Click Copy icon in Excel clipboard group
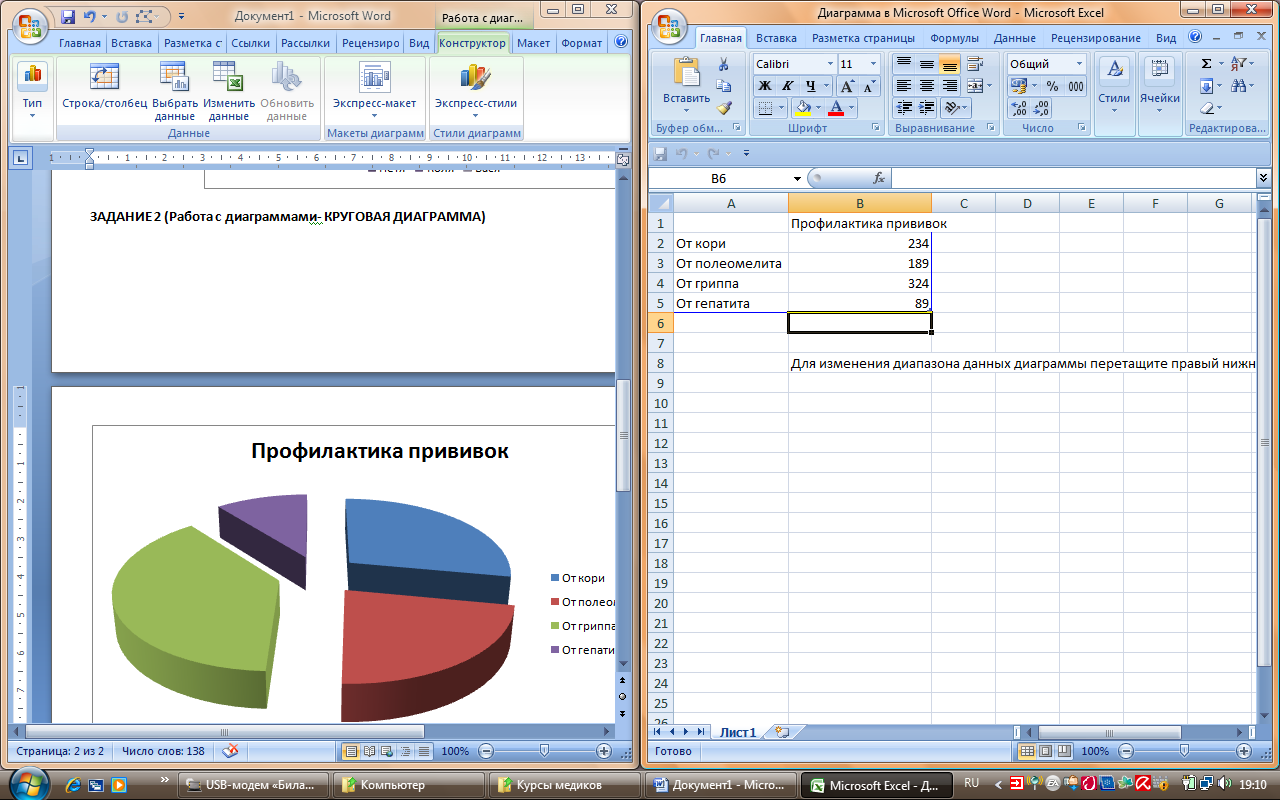Image resolution: width=1280 pixels, height=800 pixels. tap(724, 86)
